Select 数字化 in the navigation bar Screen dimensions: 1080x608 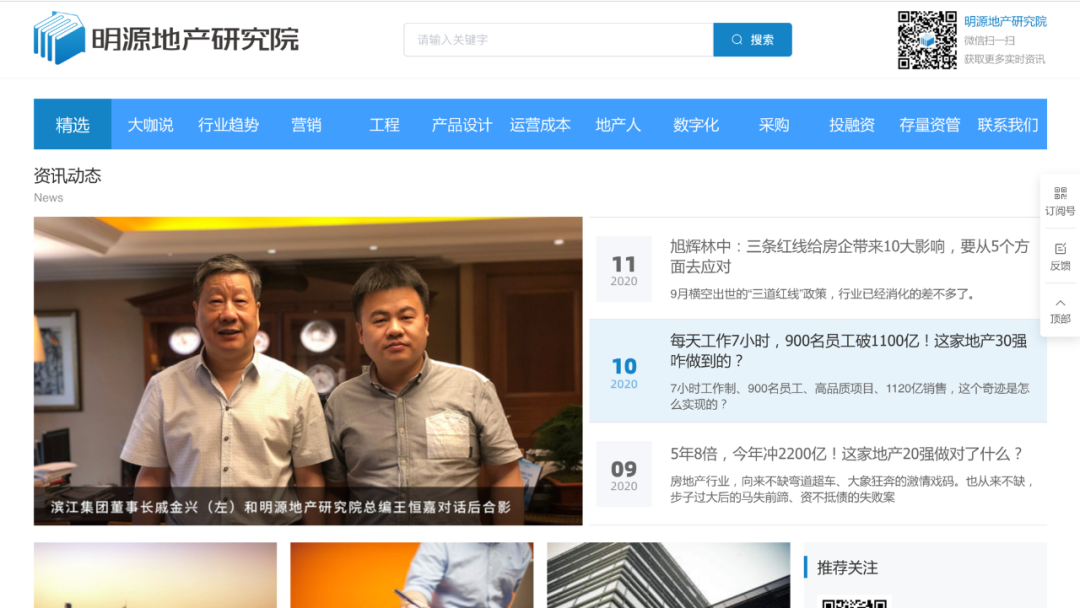(696, 125)
